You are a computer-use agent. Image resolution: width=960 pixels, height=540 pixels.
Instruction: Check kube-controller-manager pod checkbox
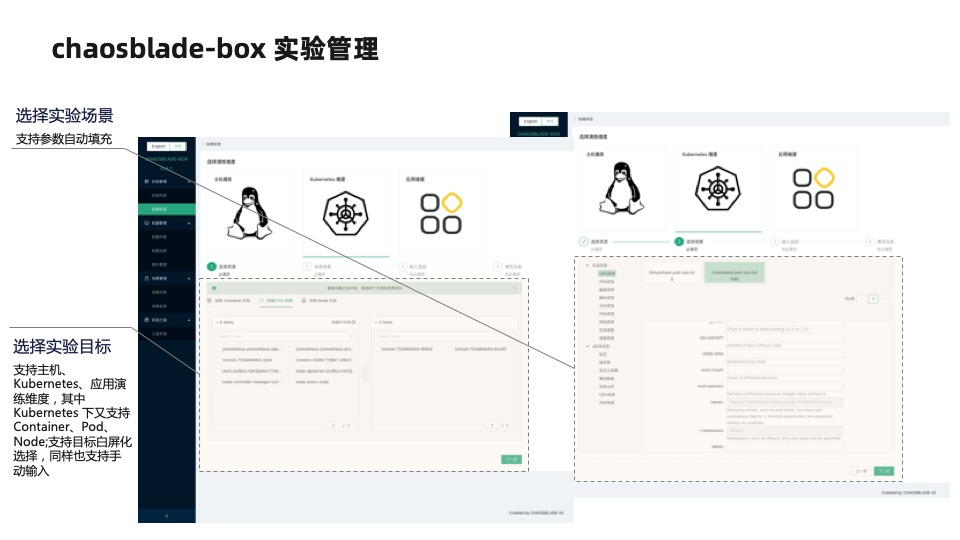pyautogui.click(x=218, y=382)
